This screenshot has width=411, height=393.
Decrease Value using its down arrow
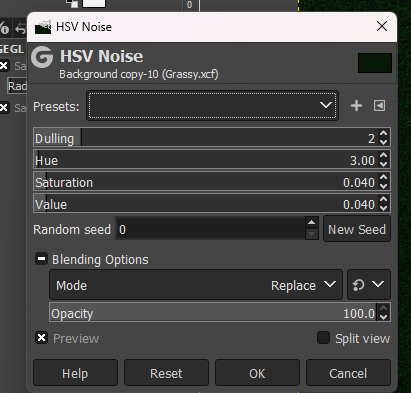pos(384,208)
